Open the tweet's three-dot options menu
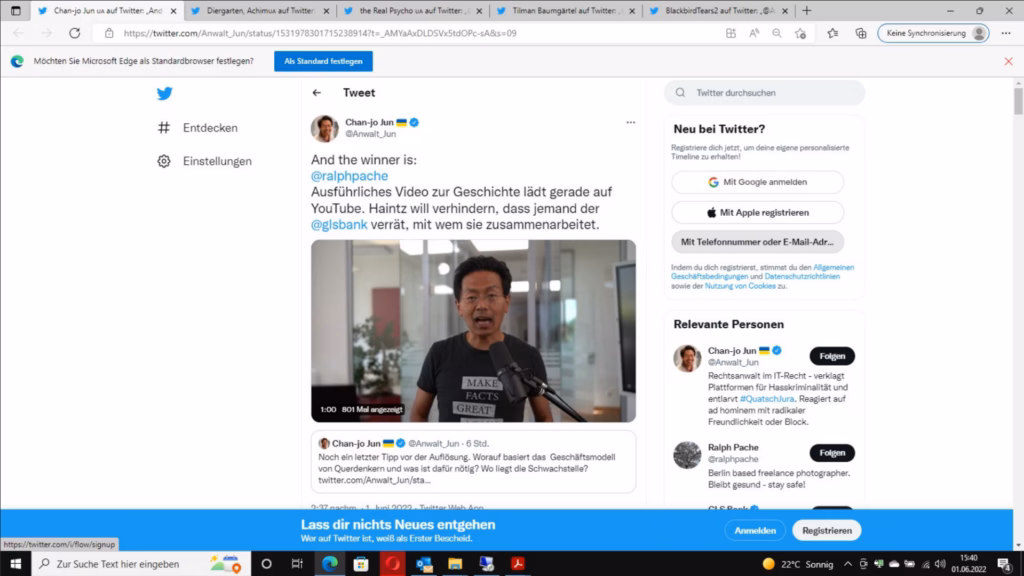This screenshot has height=576, width=1024. 630,122
